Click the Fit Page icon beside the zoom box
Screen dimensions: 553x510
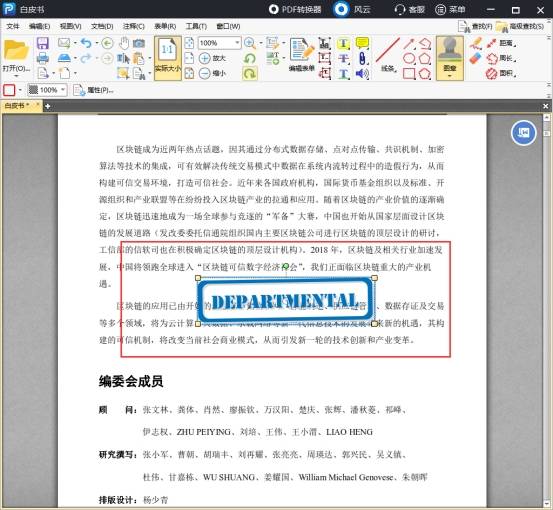pos(189,43)
